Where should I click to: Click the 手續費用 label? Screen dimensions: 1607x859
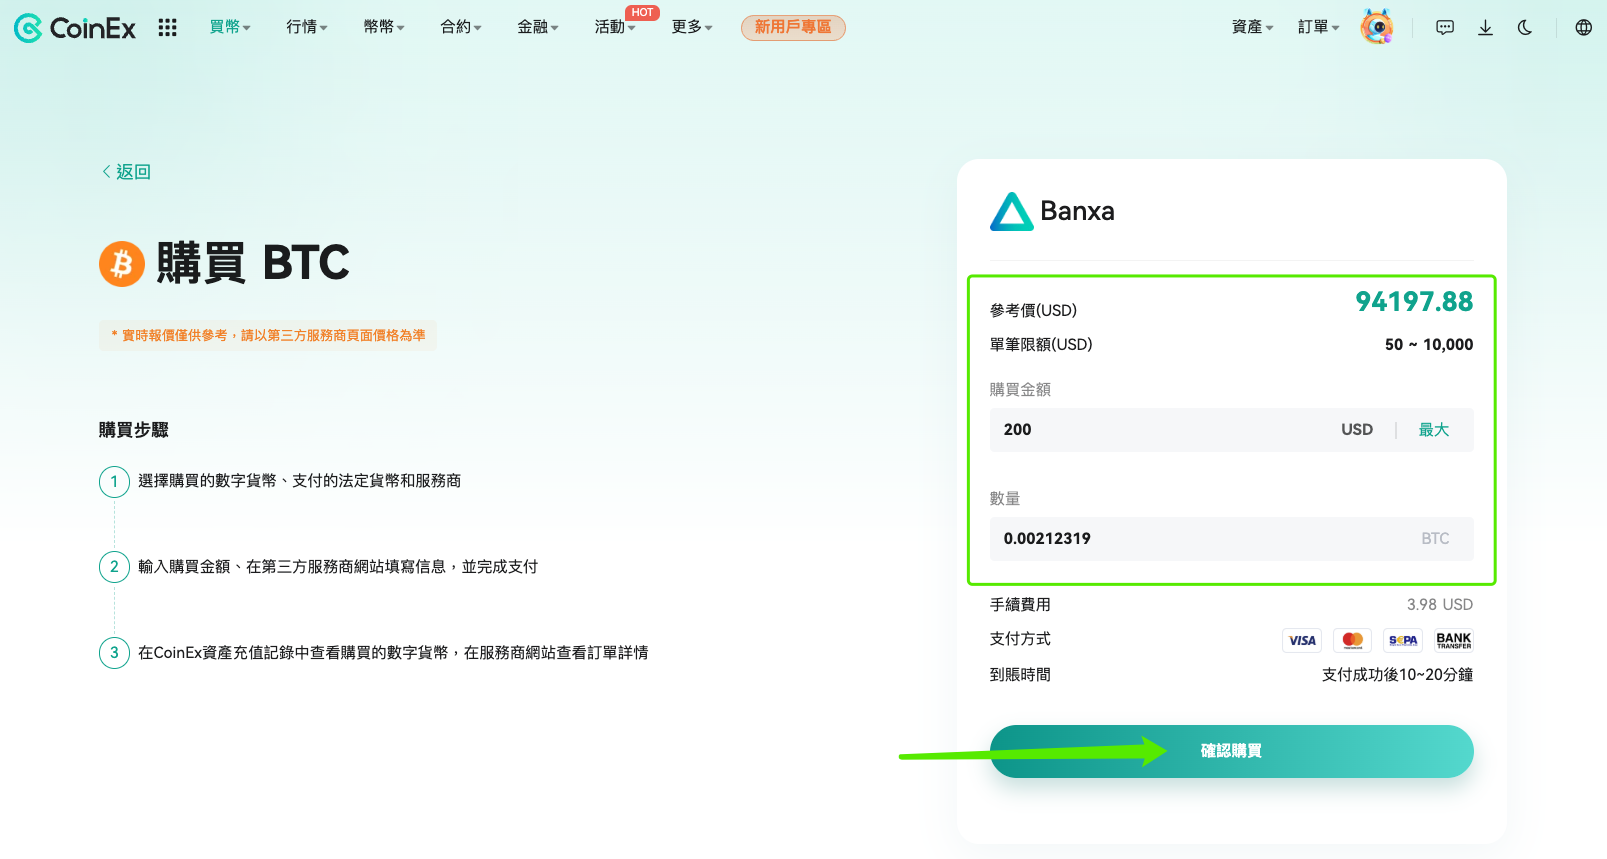[1020, 605]
